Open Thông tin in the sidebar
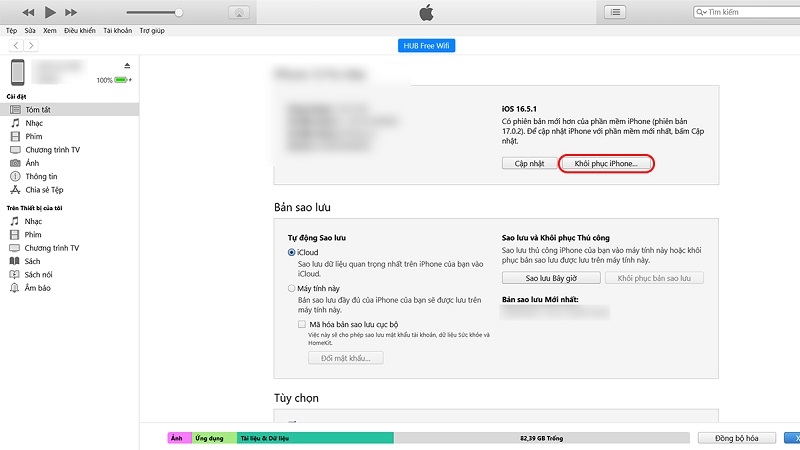800x450 pixels. (41, 176)
